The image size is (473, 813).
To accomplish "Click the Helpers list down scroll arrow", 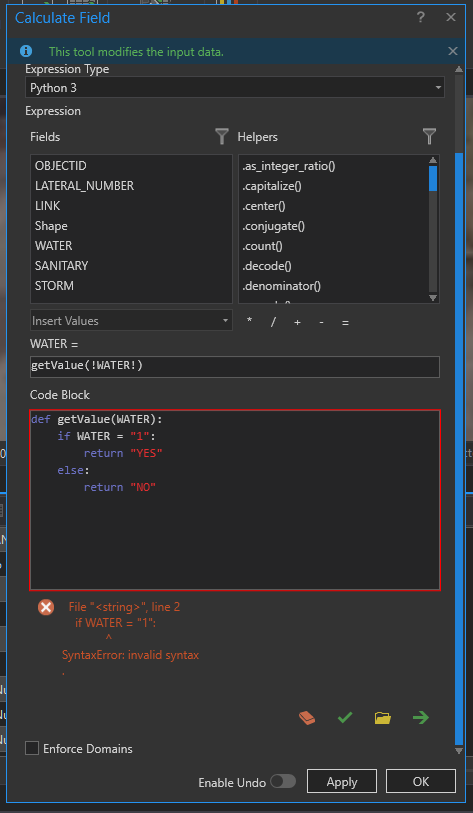I will 433,298.
